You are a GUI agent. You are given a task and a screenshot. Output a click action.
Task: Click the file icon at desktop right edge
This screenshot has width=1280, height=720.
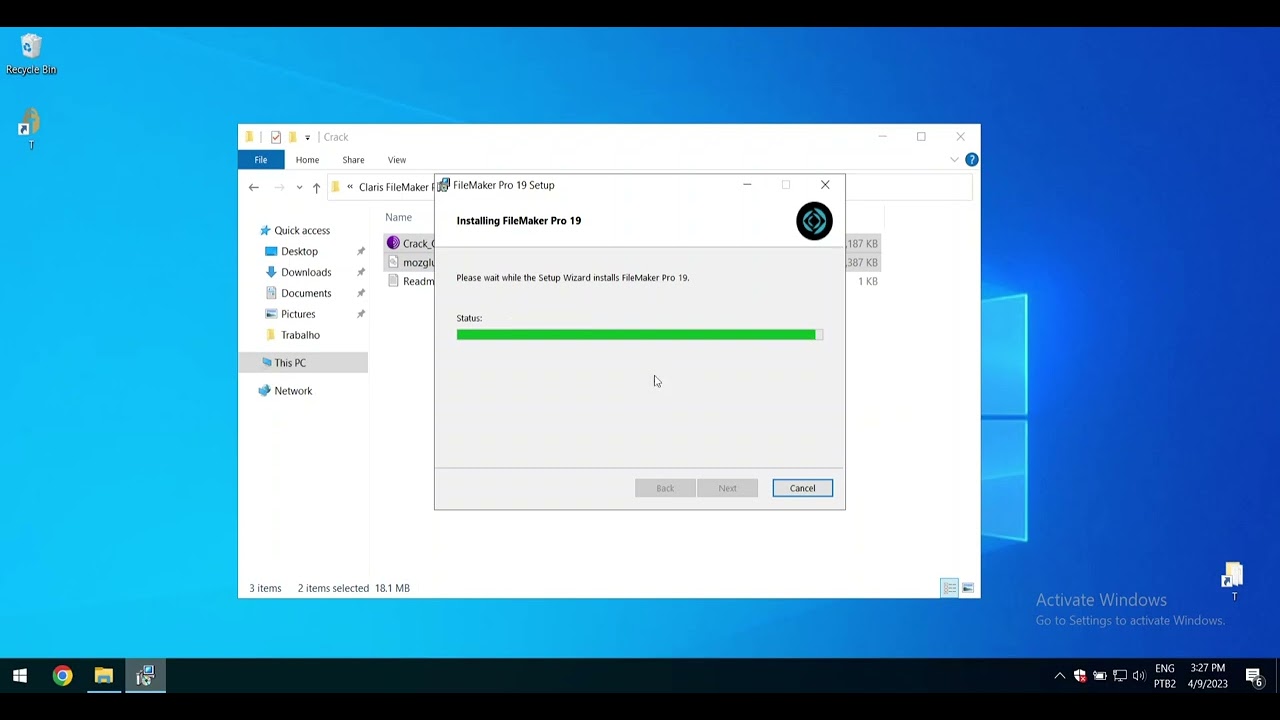coord(1233,580)
